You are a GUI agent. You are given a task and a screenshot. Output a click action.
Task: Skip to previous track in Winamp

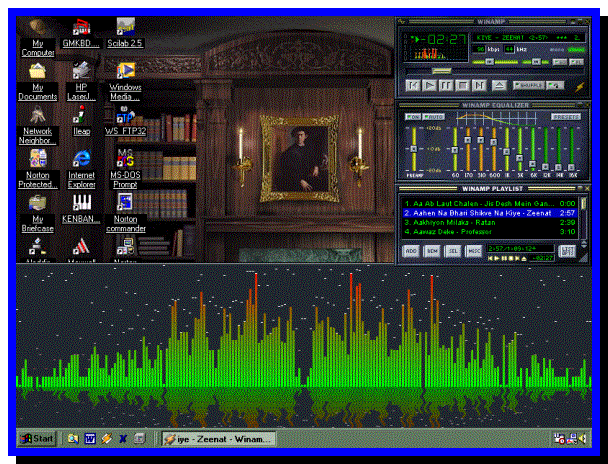(x=413, y=85)
